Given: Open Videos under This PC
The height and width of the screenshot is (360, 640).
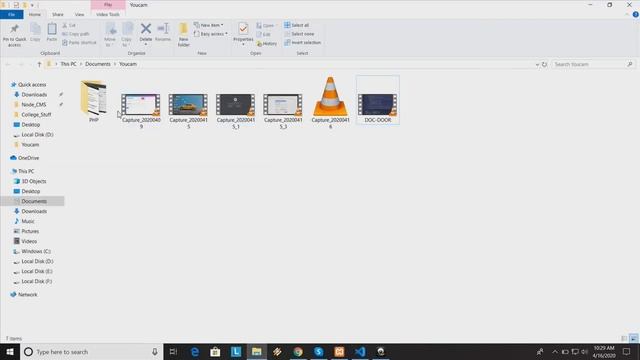Looking at the screenshot, I should (29, 241).
